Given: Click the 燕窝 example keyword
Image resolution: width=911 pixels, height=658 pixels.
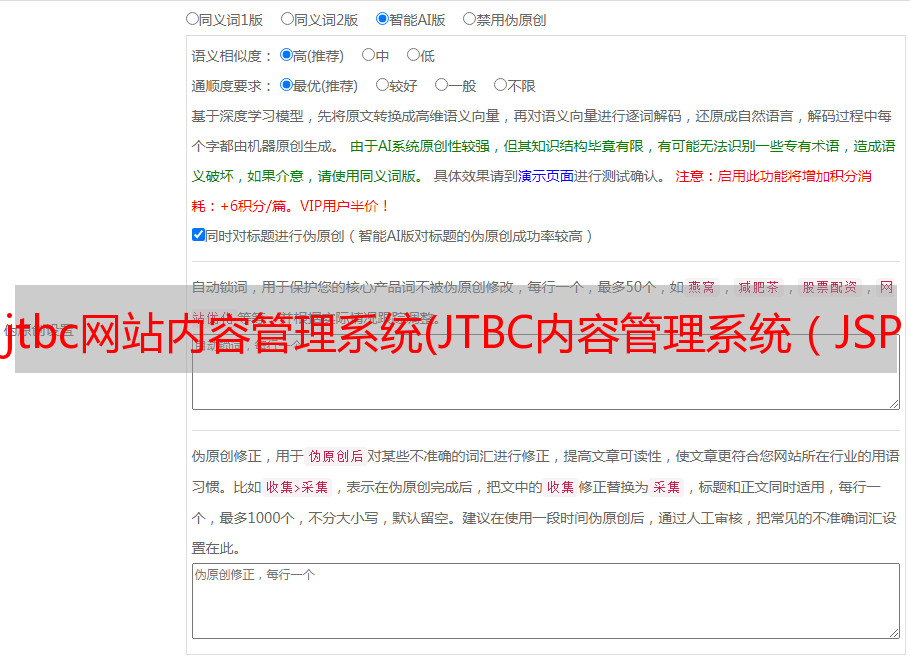Looking at the screenshot, I should [701, 287].
